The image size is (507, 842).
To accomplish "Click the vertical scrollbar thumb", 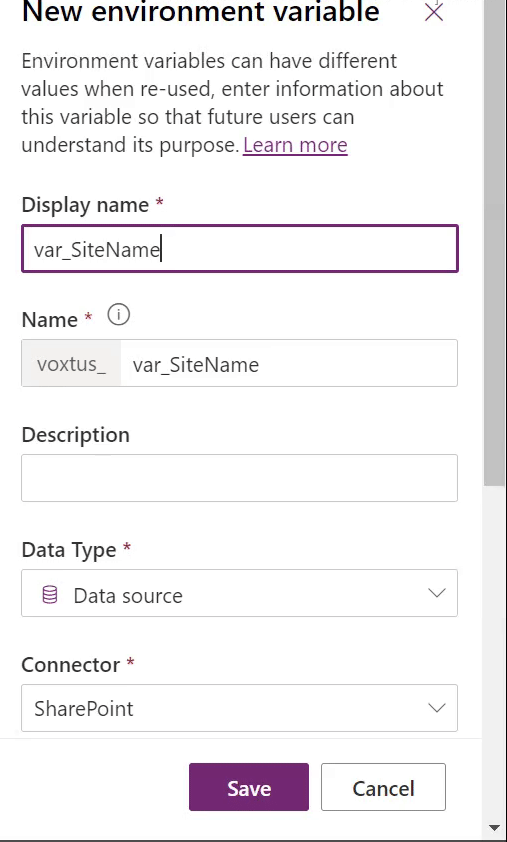I will point(495,242).
